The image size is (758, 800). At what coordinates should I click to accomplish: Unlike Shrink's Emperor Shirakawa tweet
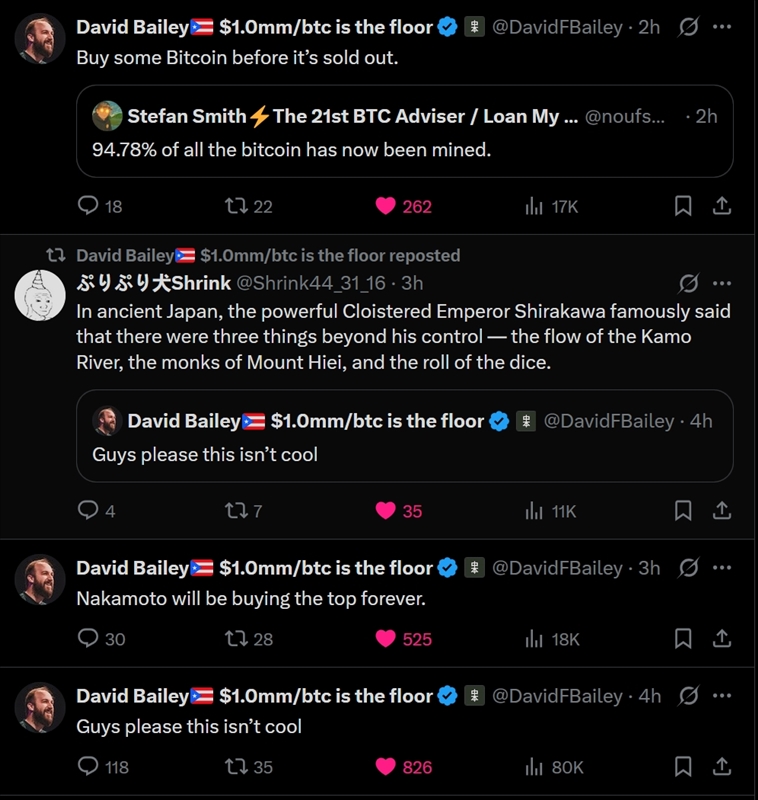(x=386, y=511)
